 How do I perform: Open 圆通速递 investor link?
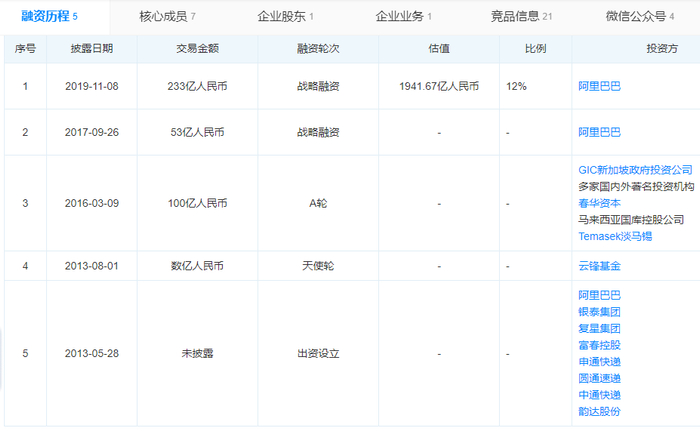(599, 378)
